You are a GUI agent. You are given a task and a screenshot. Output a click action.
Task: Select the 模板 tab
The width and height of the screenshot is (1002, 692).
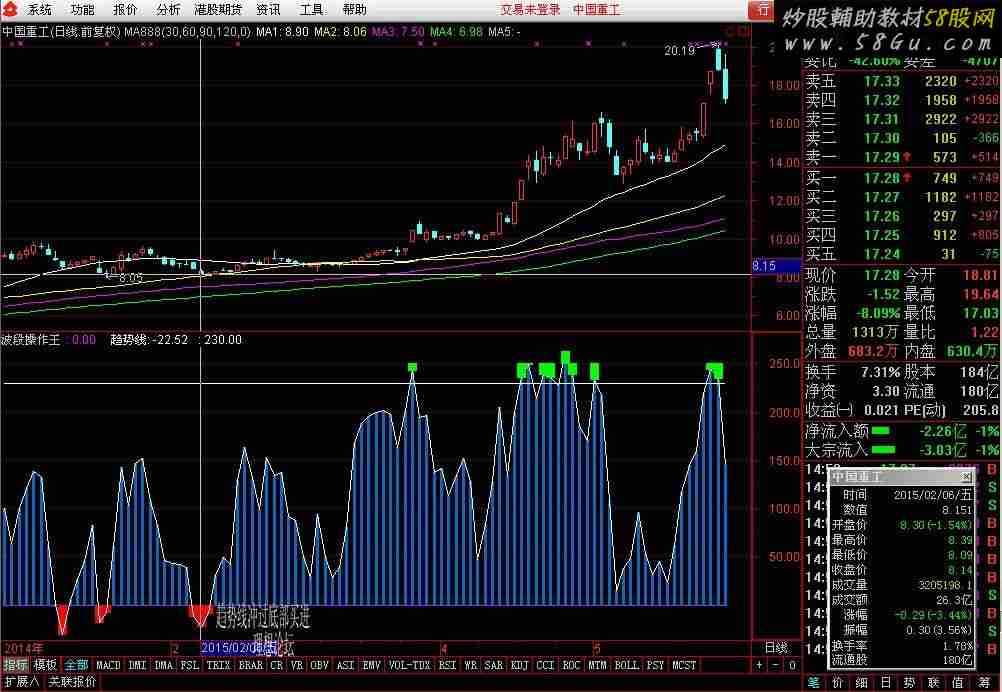[x=45, y=665]
